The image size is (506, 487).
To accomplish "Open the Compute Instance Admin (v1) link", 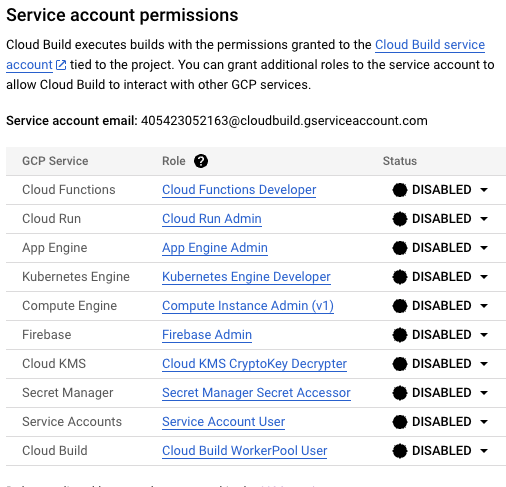I will coord(248,306).
